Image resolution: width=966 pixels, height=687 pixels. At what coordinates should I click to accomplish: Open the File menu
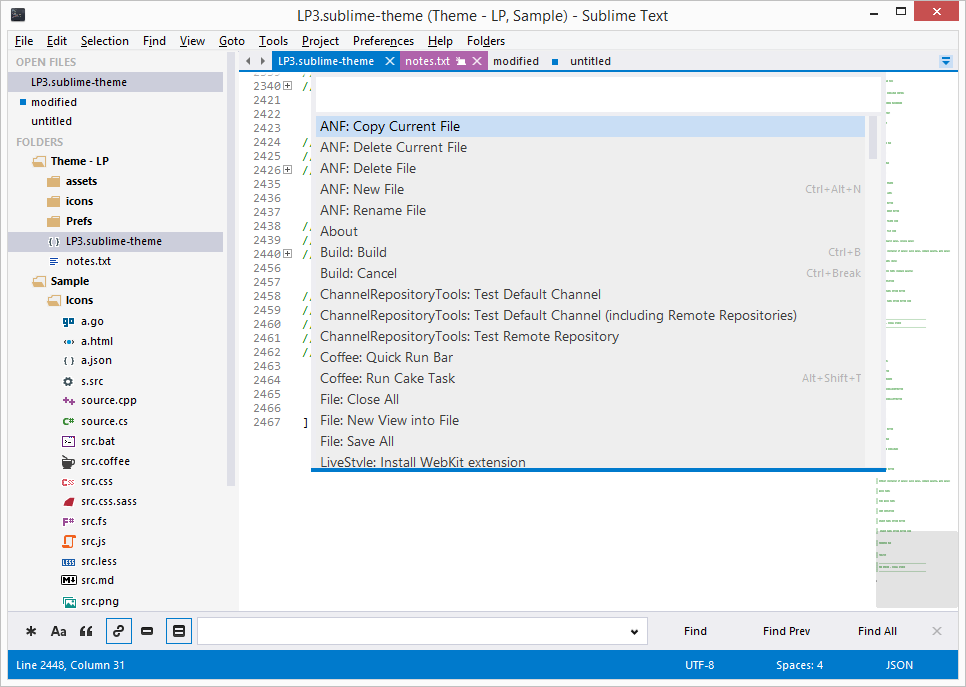(24, 41)
